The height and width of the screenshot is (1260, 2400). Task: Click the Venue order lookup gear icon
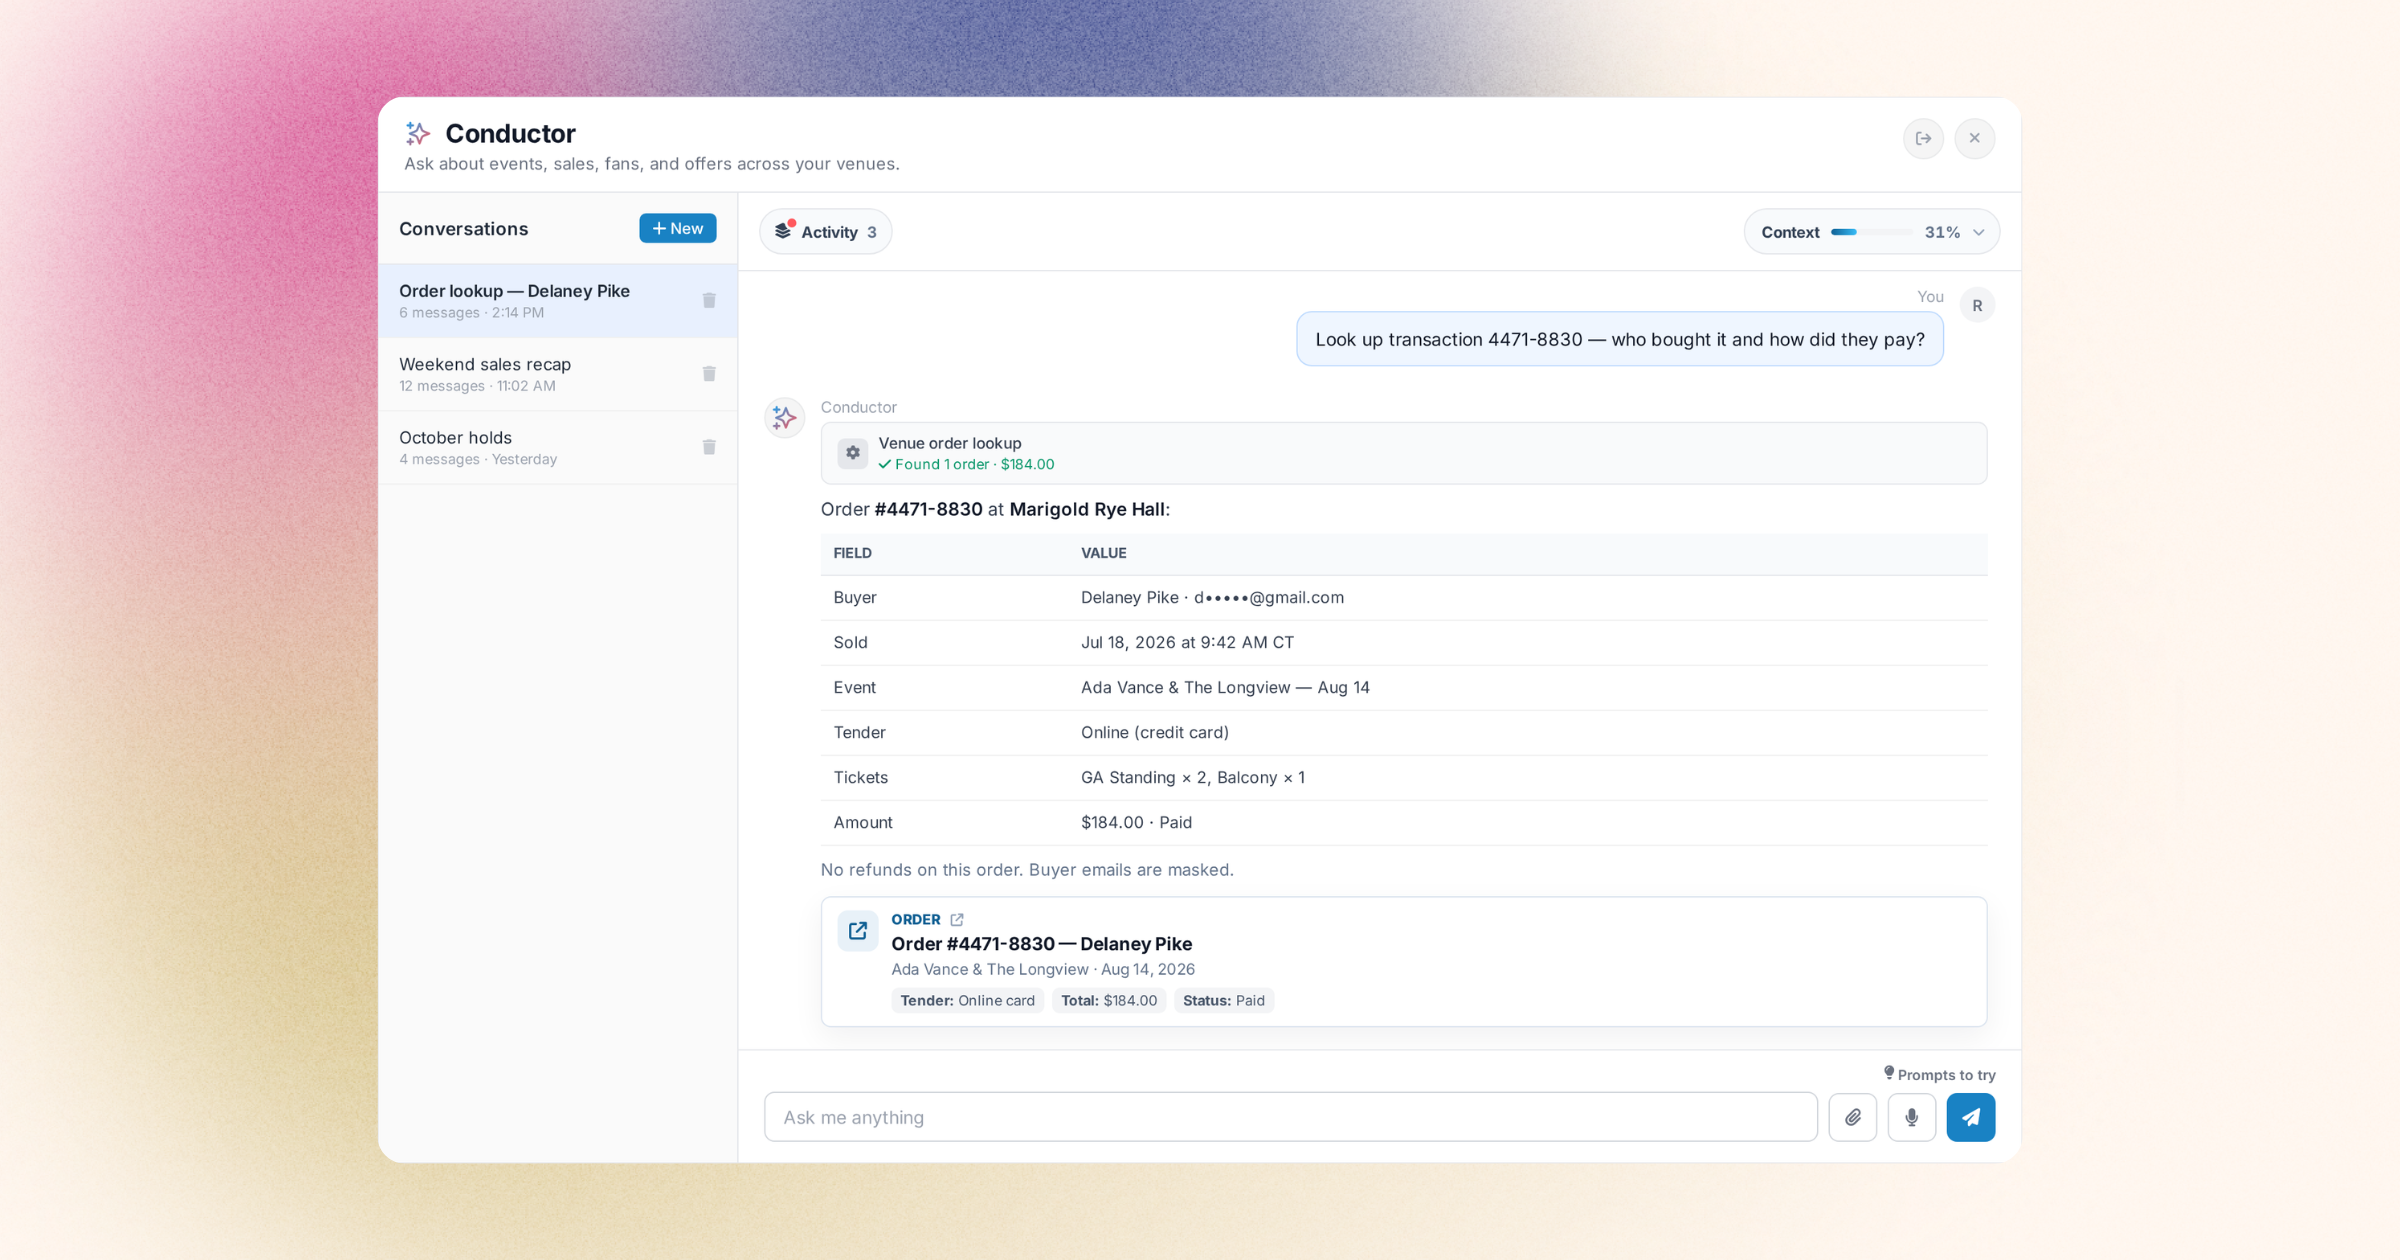coord(853,453)
